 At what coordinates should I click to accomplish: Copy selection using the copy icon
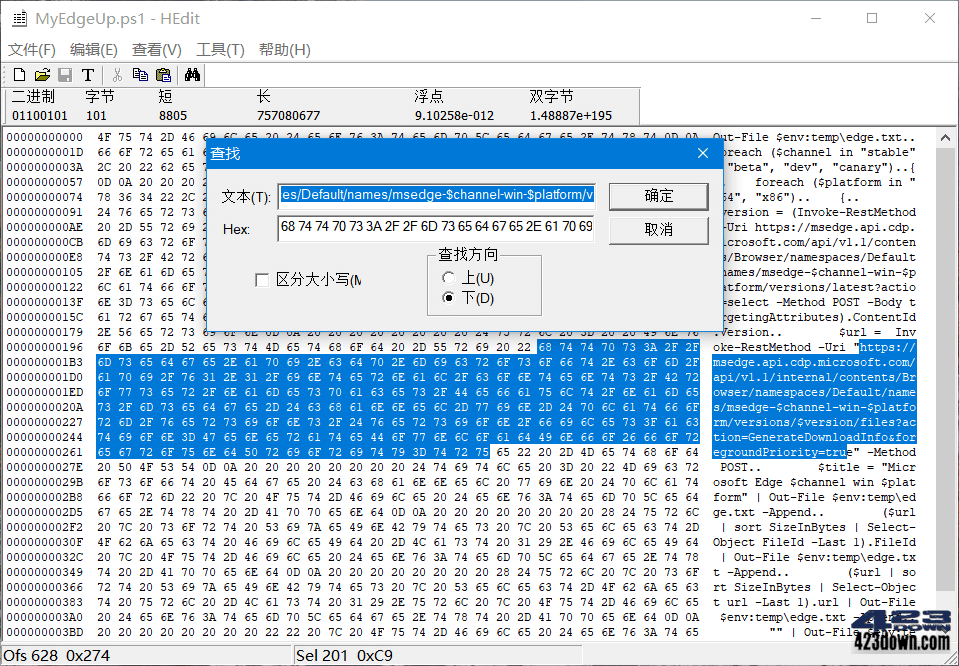point(140,74)
